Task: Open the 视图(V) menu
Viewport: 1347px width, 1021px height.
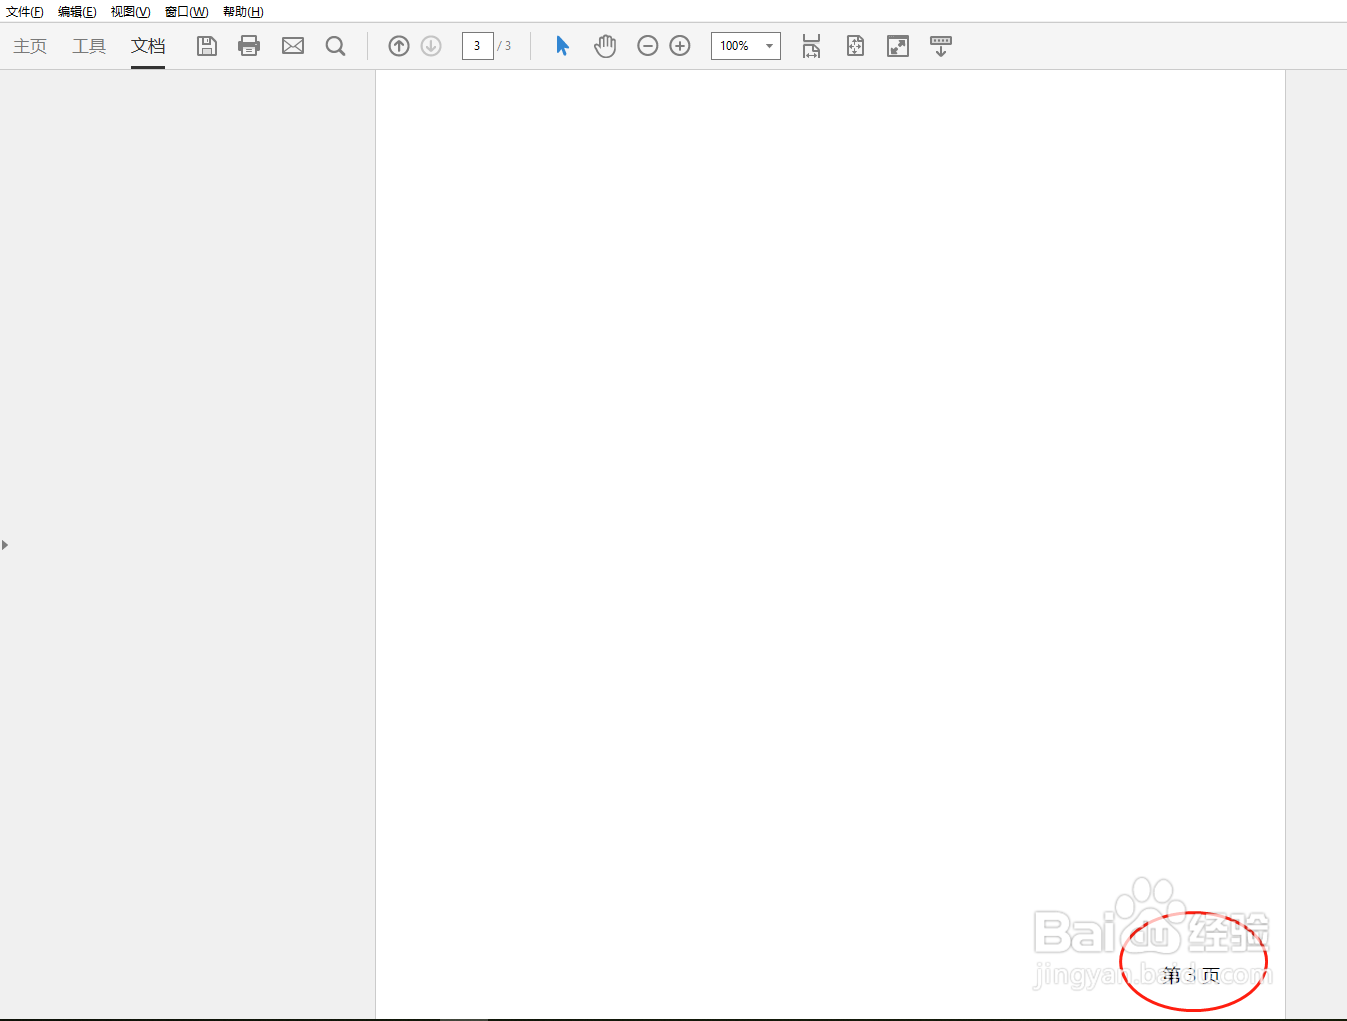Action: (130, 12)
